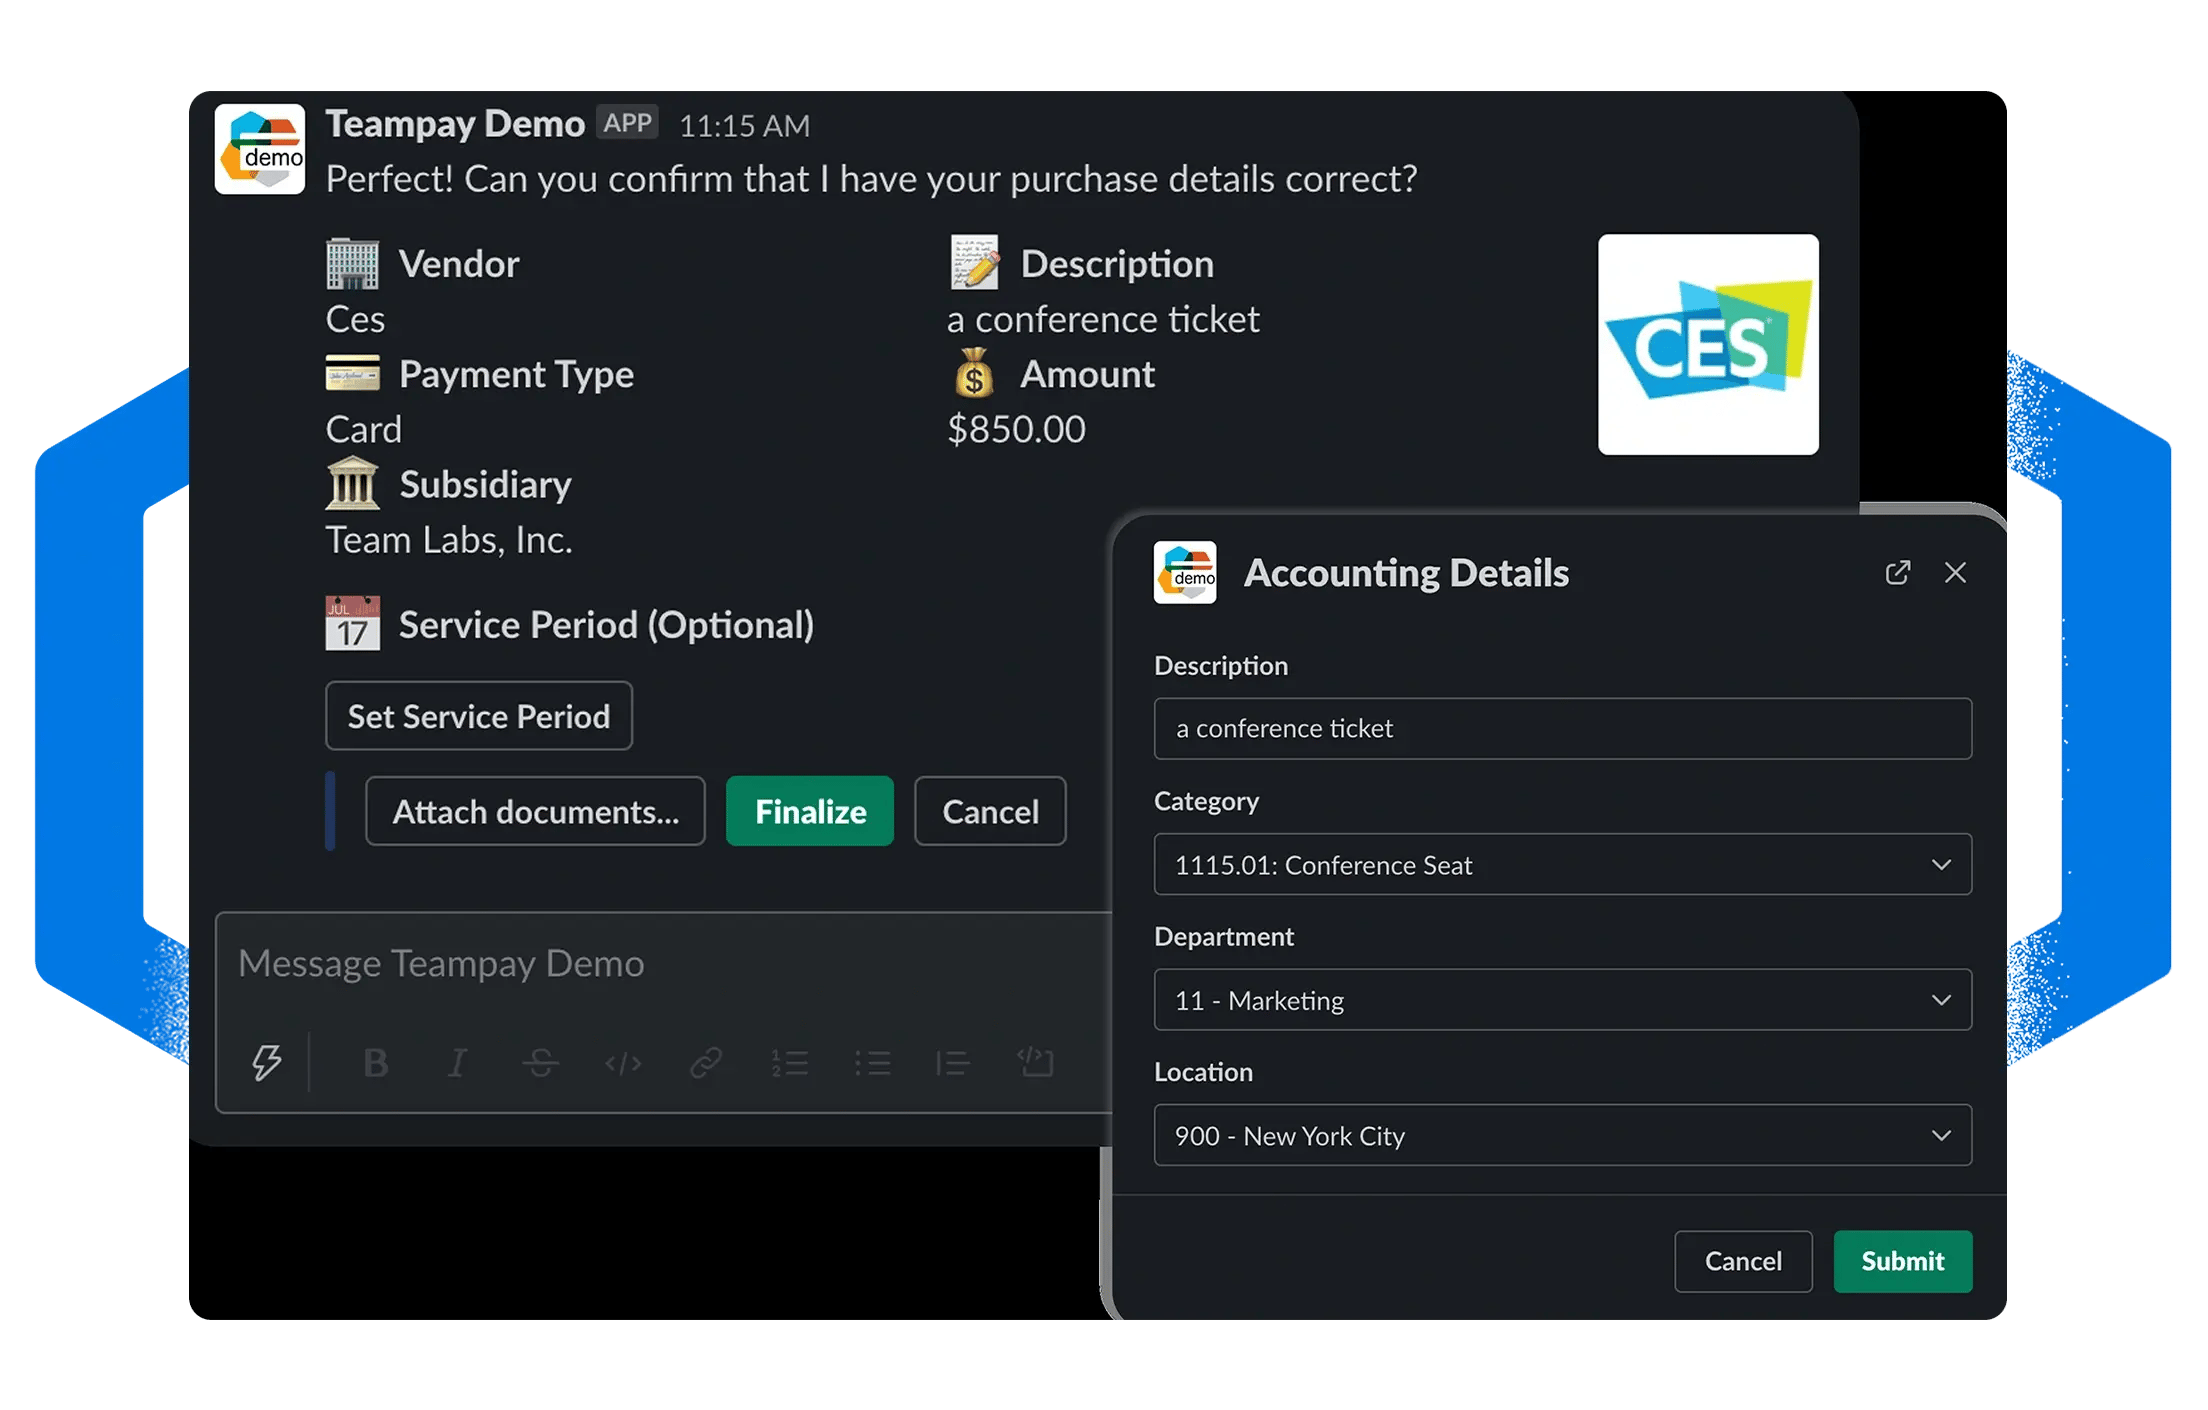
Task: Click the Bold formatting icon
Action: 376,1062
